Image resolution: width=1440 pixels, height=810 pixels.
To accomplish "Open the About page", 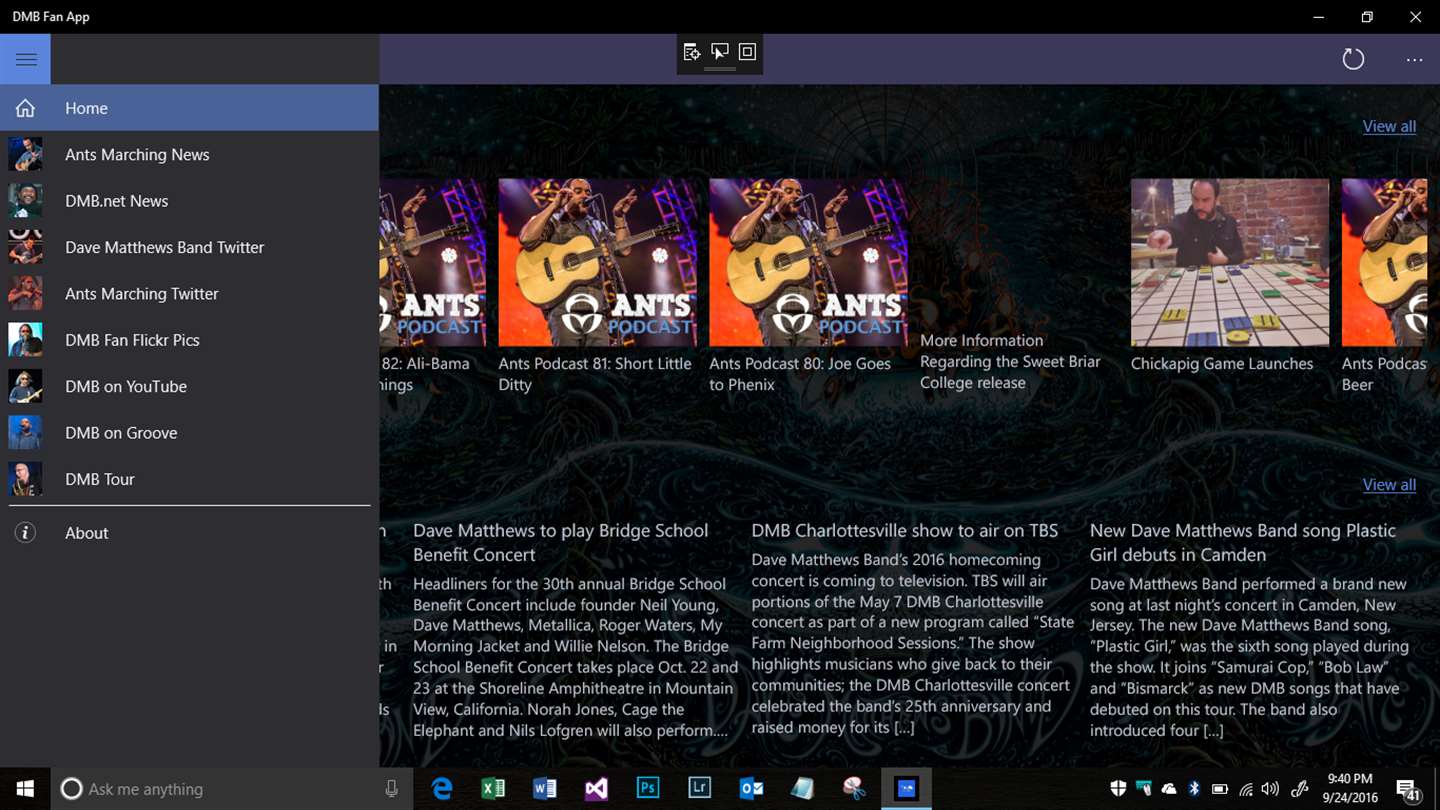I will pyautogui.click(x=189, y=533).
